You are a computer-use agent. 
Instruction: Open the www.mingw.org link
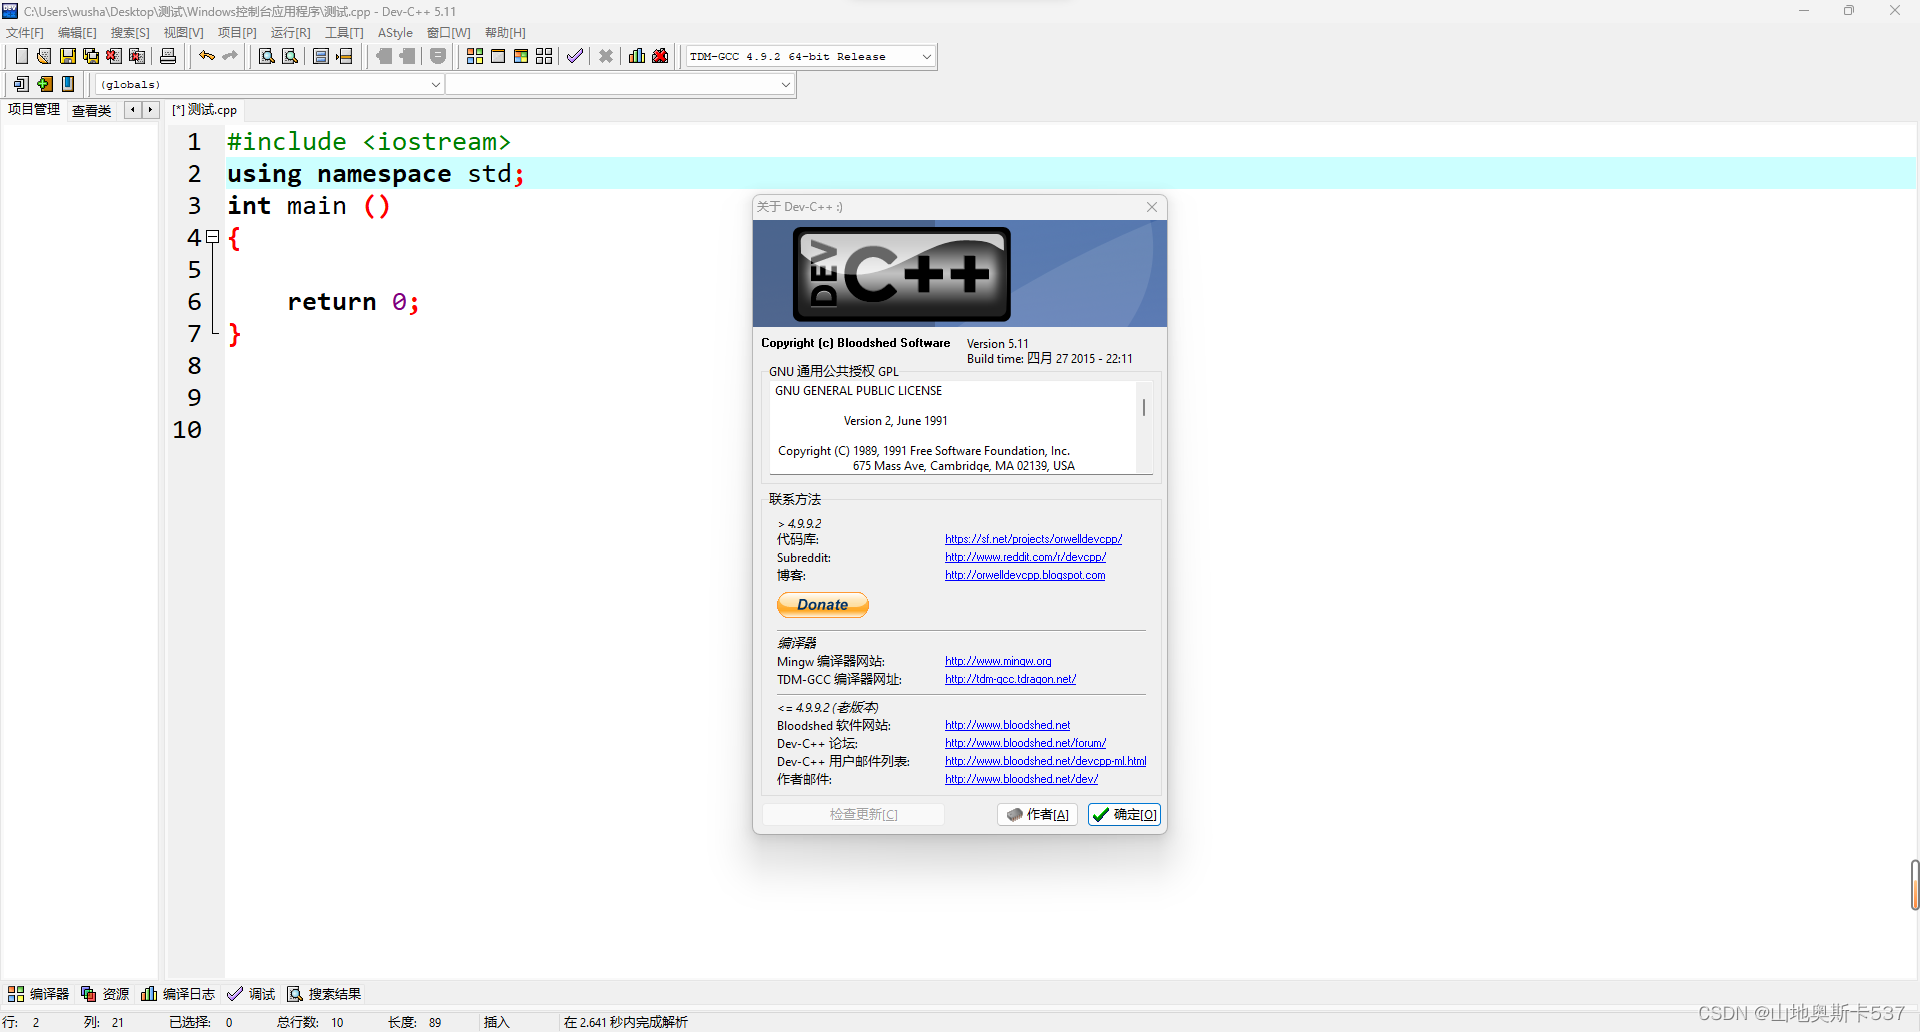[998, 661]
